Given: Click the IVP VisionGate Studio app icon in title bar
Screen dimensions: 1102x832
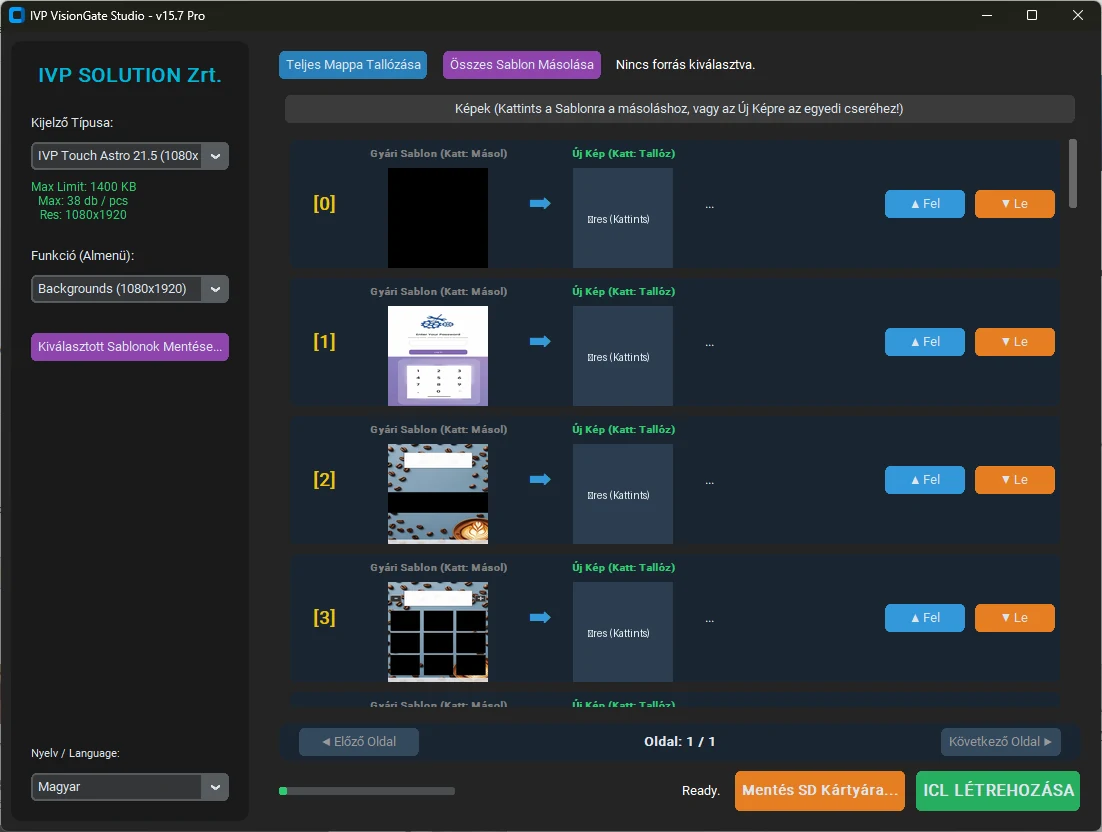Looking at the screenshot, I should [15, 15].
